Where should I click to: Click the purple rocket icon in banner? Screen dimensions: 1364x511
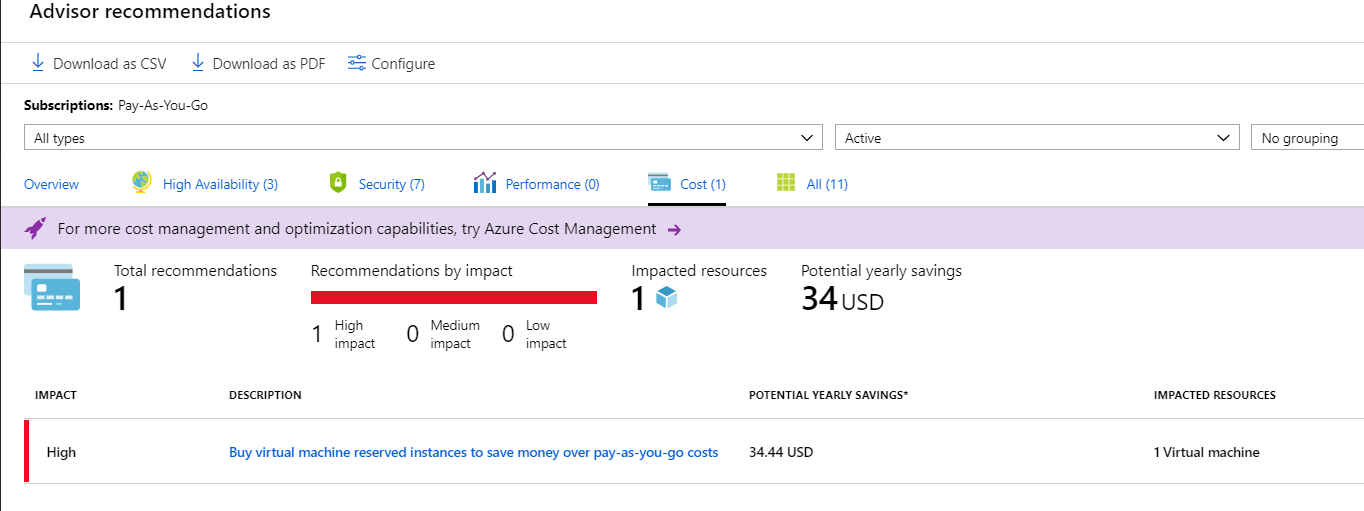[x=36, y=228]
